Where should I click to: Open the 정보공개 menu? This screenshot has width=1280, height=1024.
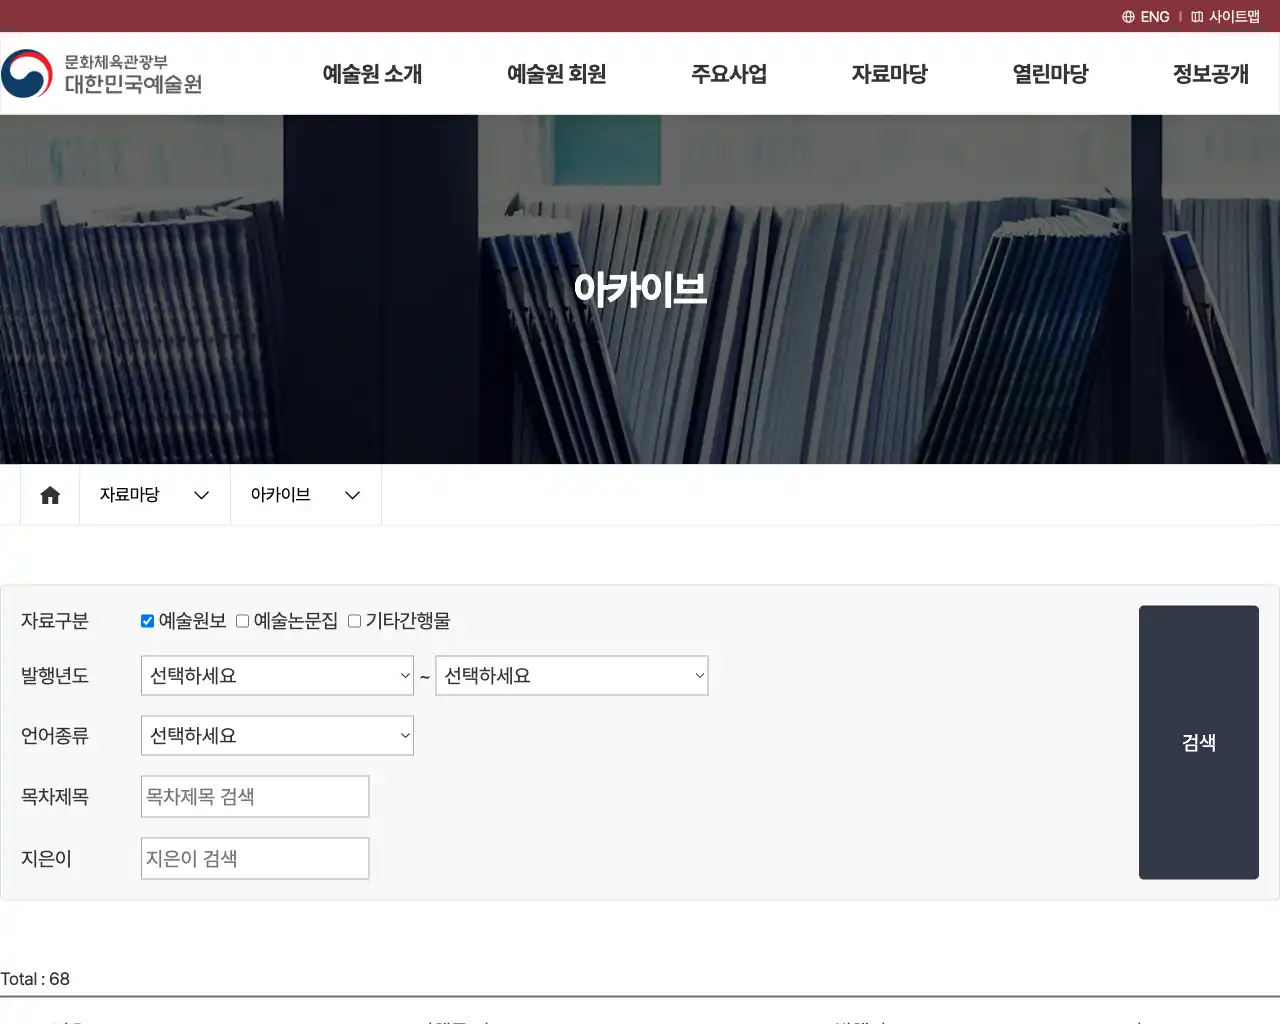tap(1211, 73)
